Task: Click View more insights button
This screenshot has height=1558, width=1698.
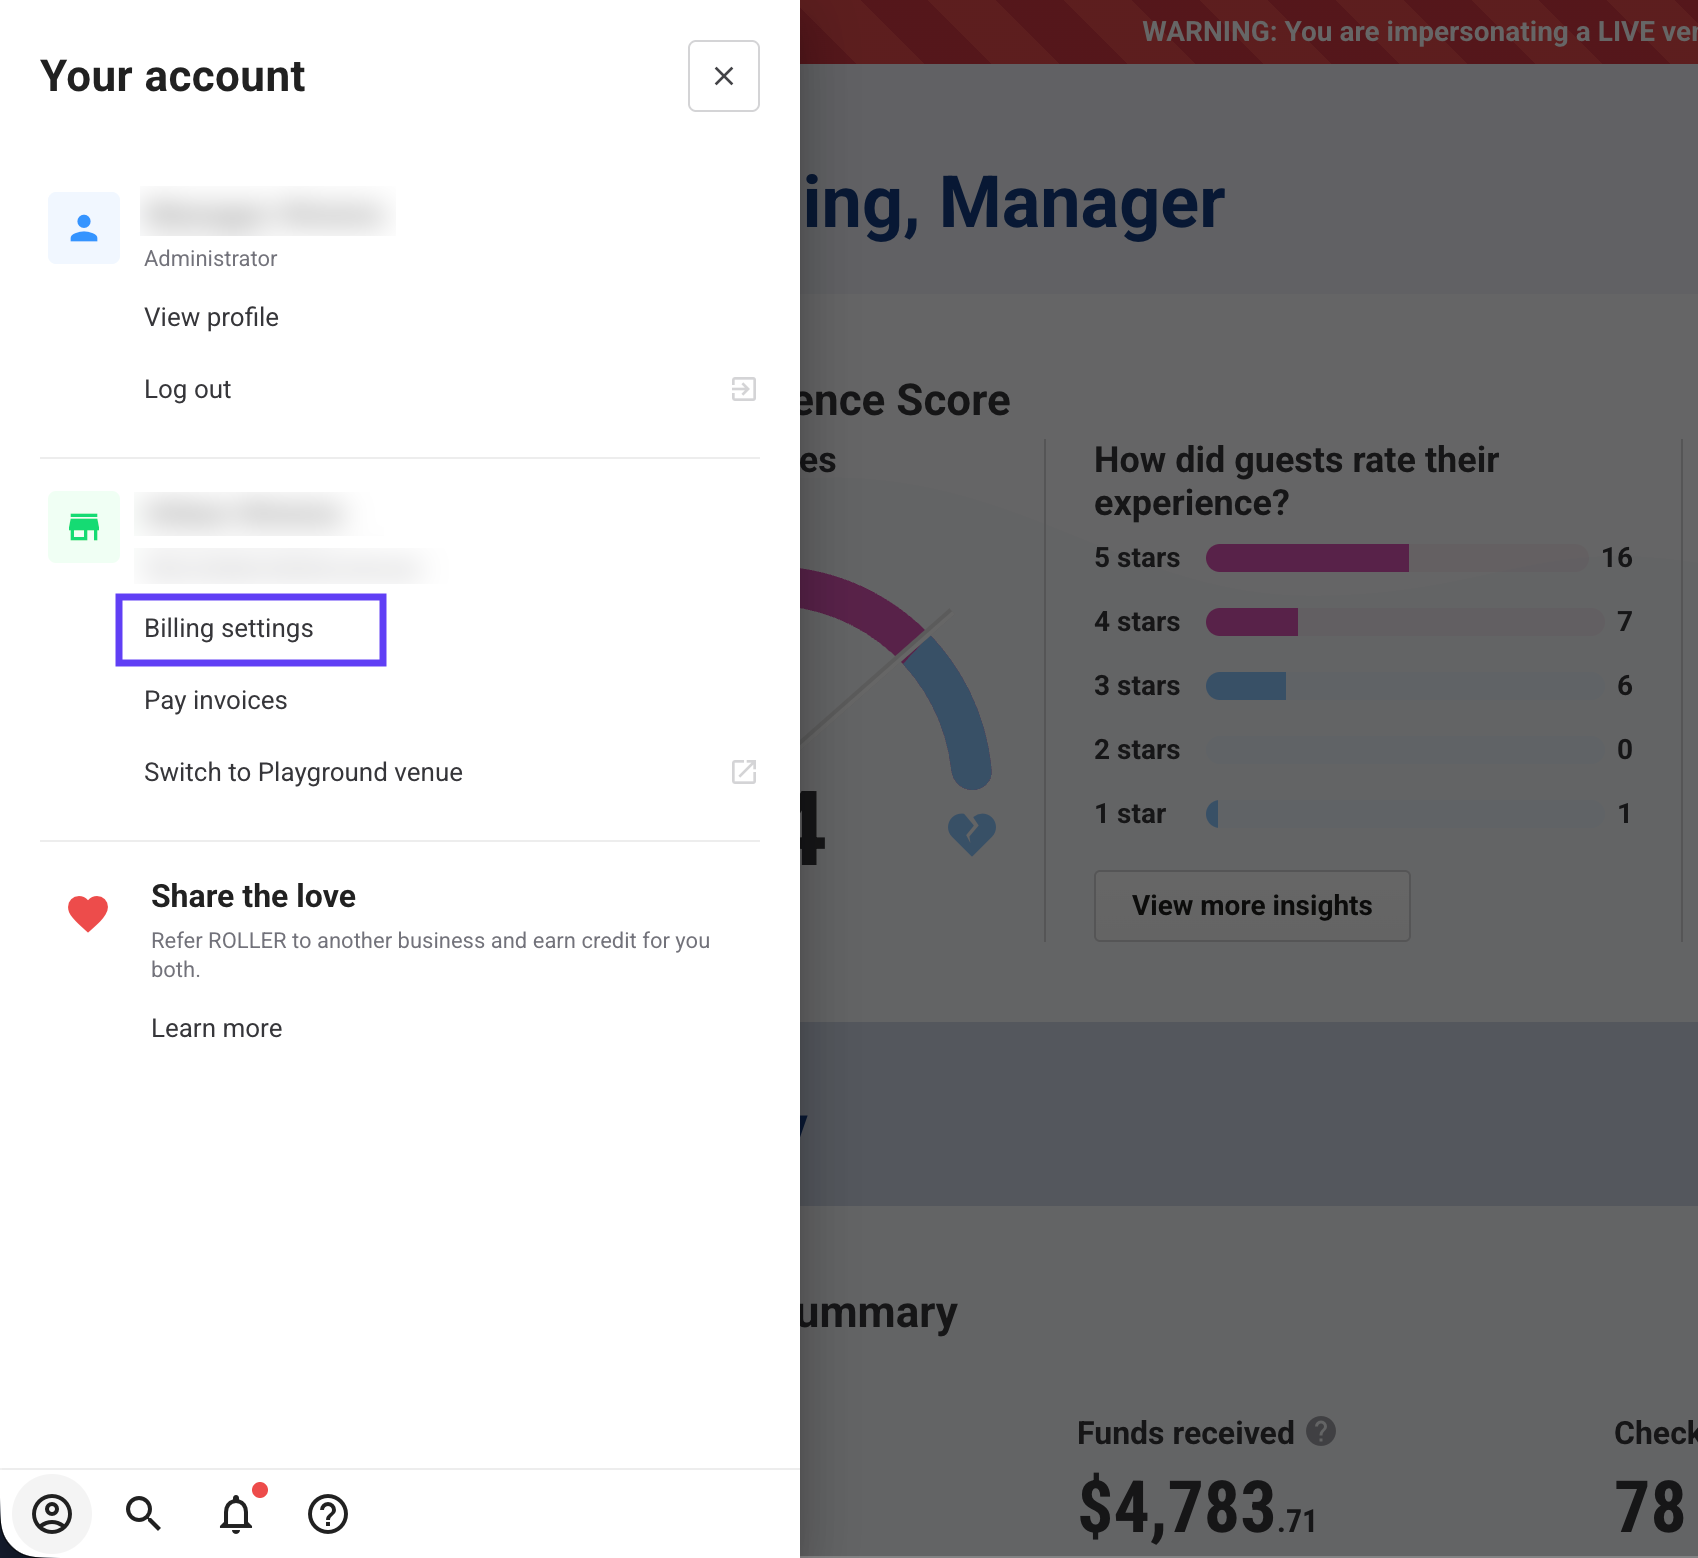Action: click(x=1252, y=906)
